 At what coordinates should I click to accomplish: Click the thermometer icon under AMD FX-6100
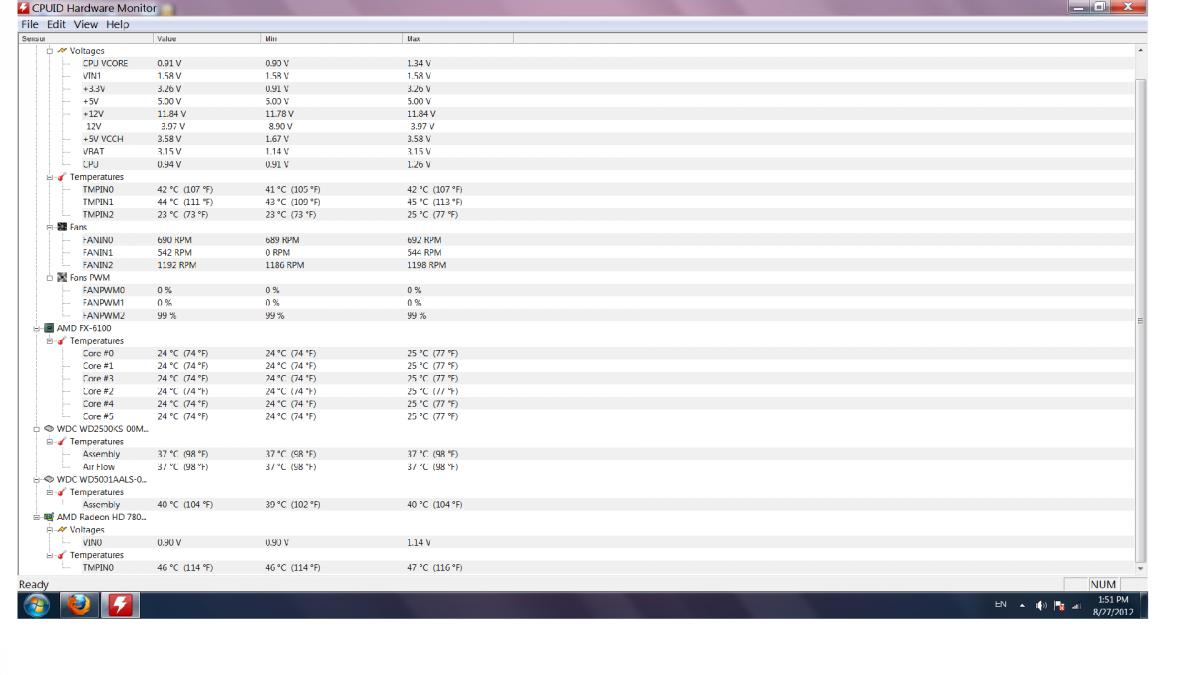[62, 341]
